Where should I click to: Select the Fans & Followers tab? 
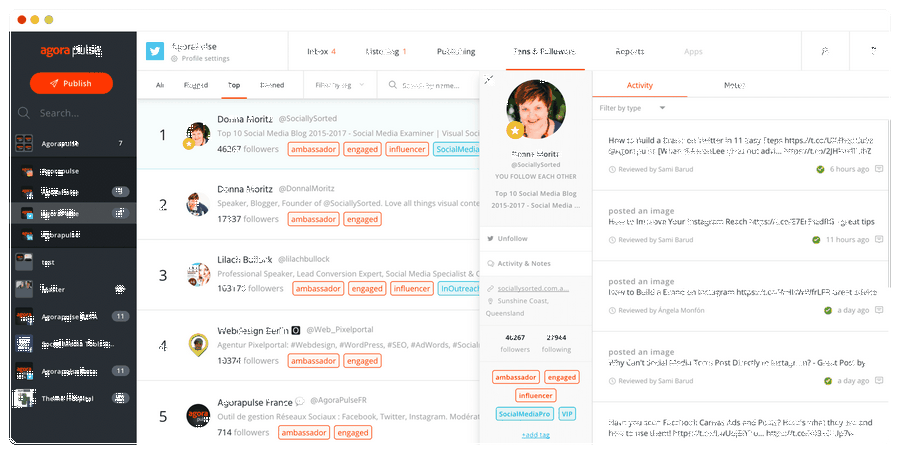(544, 51)
